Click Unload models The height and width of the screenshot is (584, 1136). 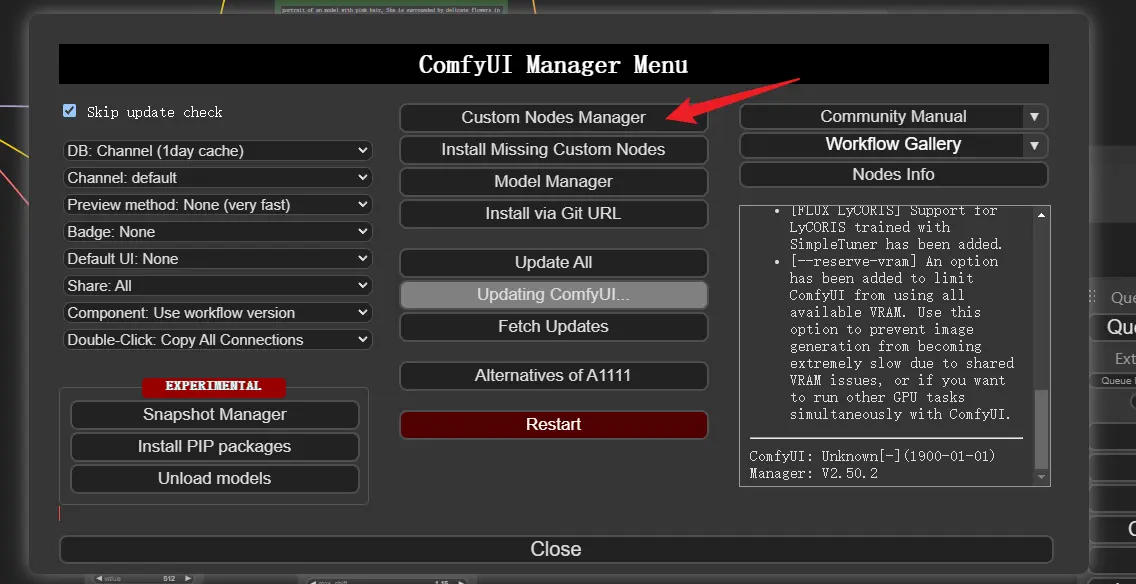[x=214, y=478]
